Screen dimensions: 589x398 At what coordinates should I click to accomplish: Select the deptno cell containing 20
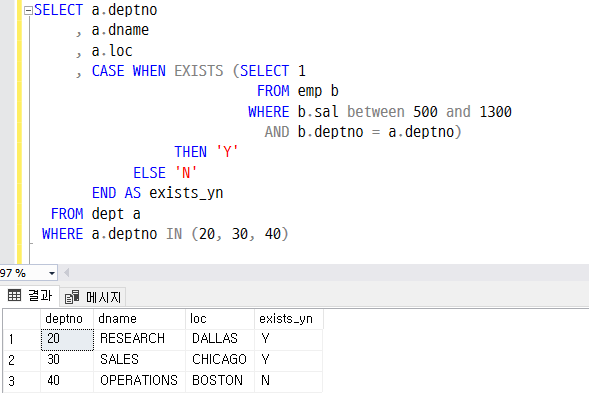pyautogui.click(x=67, y=339)
